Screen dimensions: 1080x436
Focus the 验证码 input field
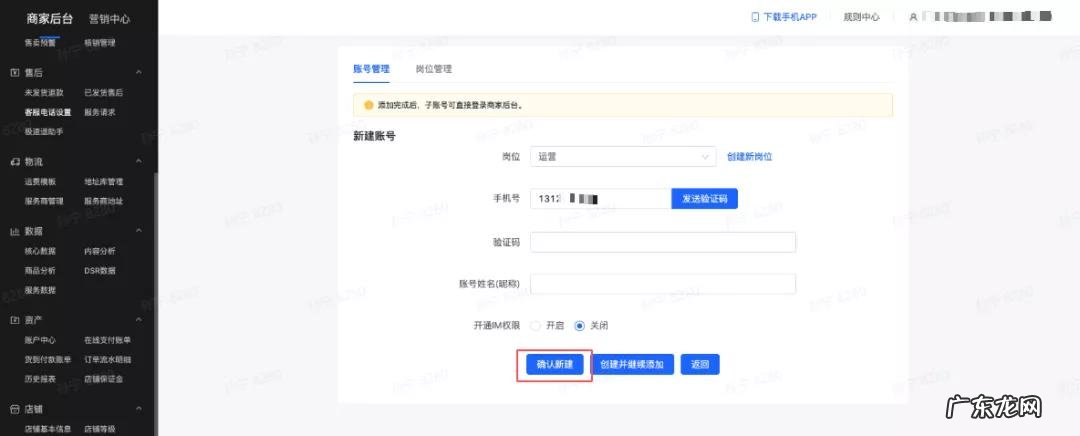(663, 242)
